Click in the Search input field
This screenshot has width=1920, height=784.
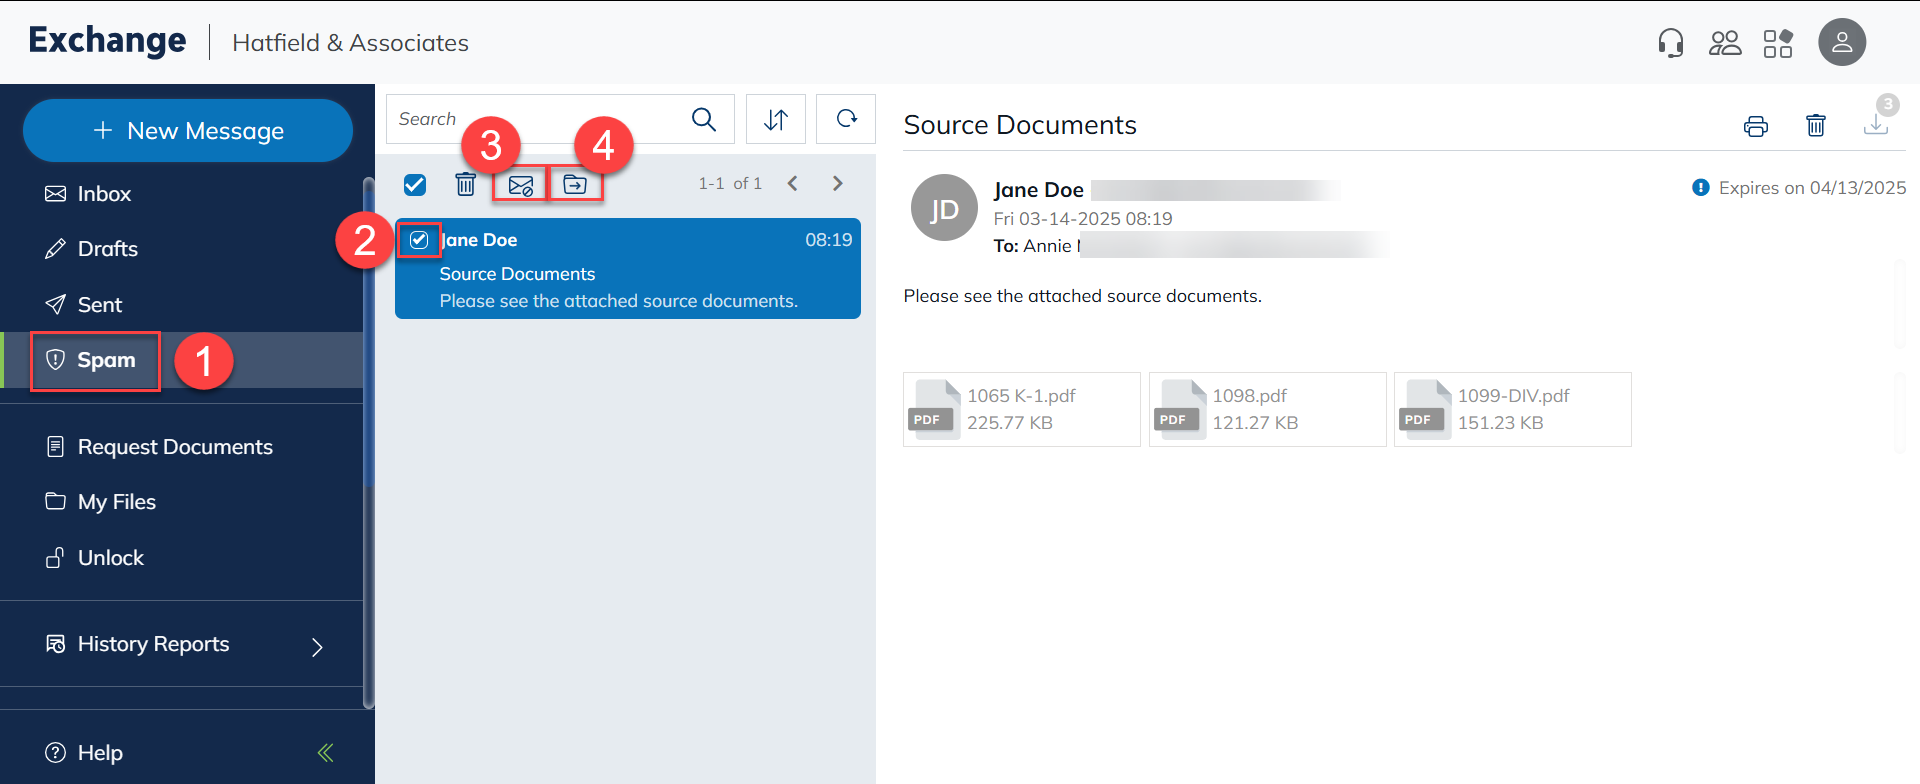tap(535, 120)
